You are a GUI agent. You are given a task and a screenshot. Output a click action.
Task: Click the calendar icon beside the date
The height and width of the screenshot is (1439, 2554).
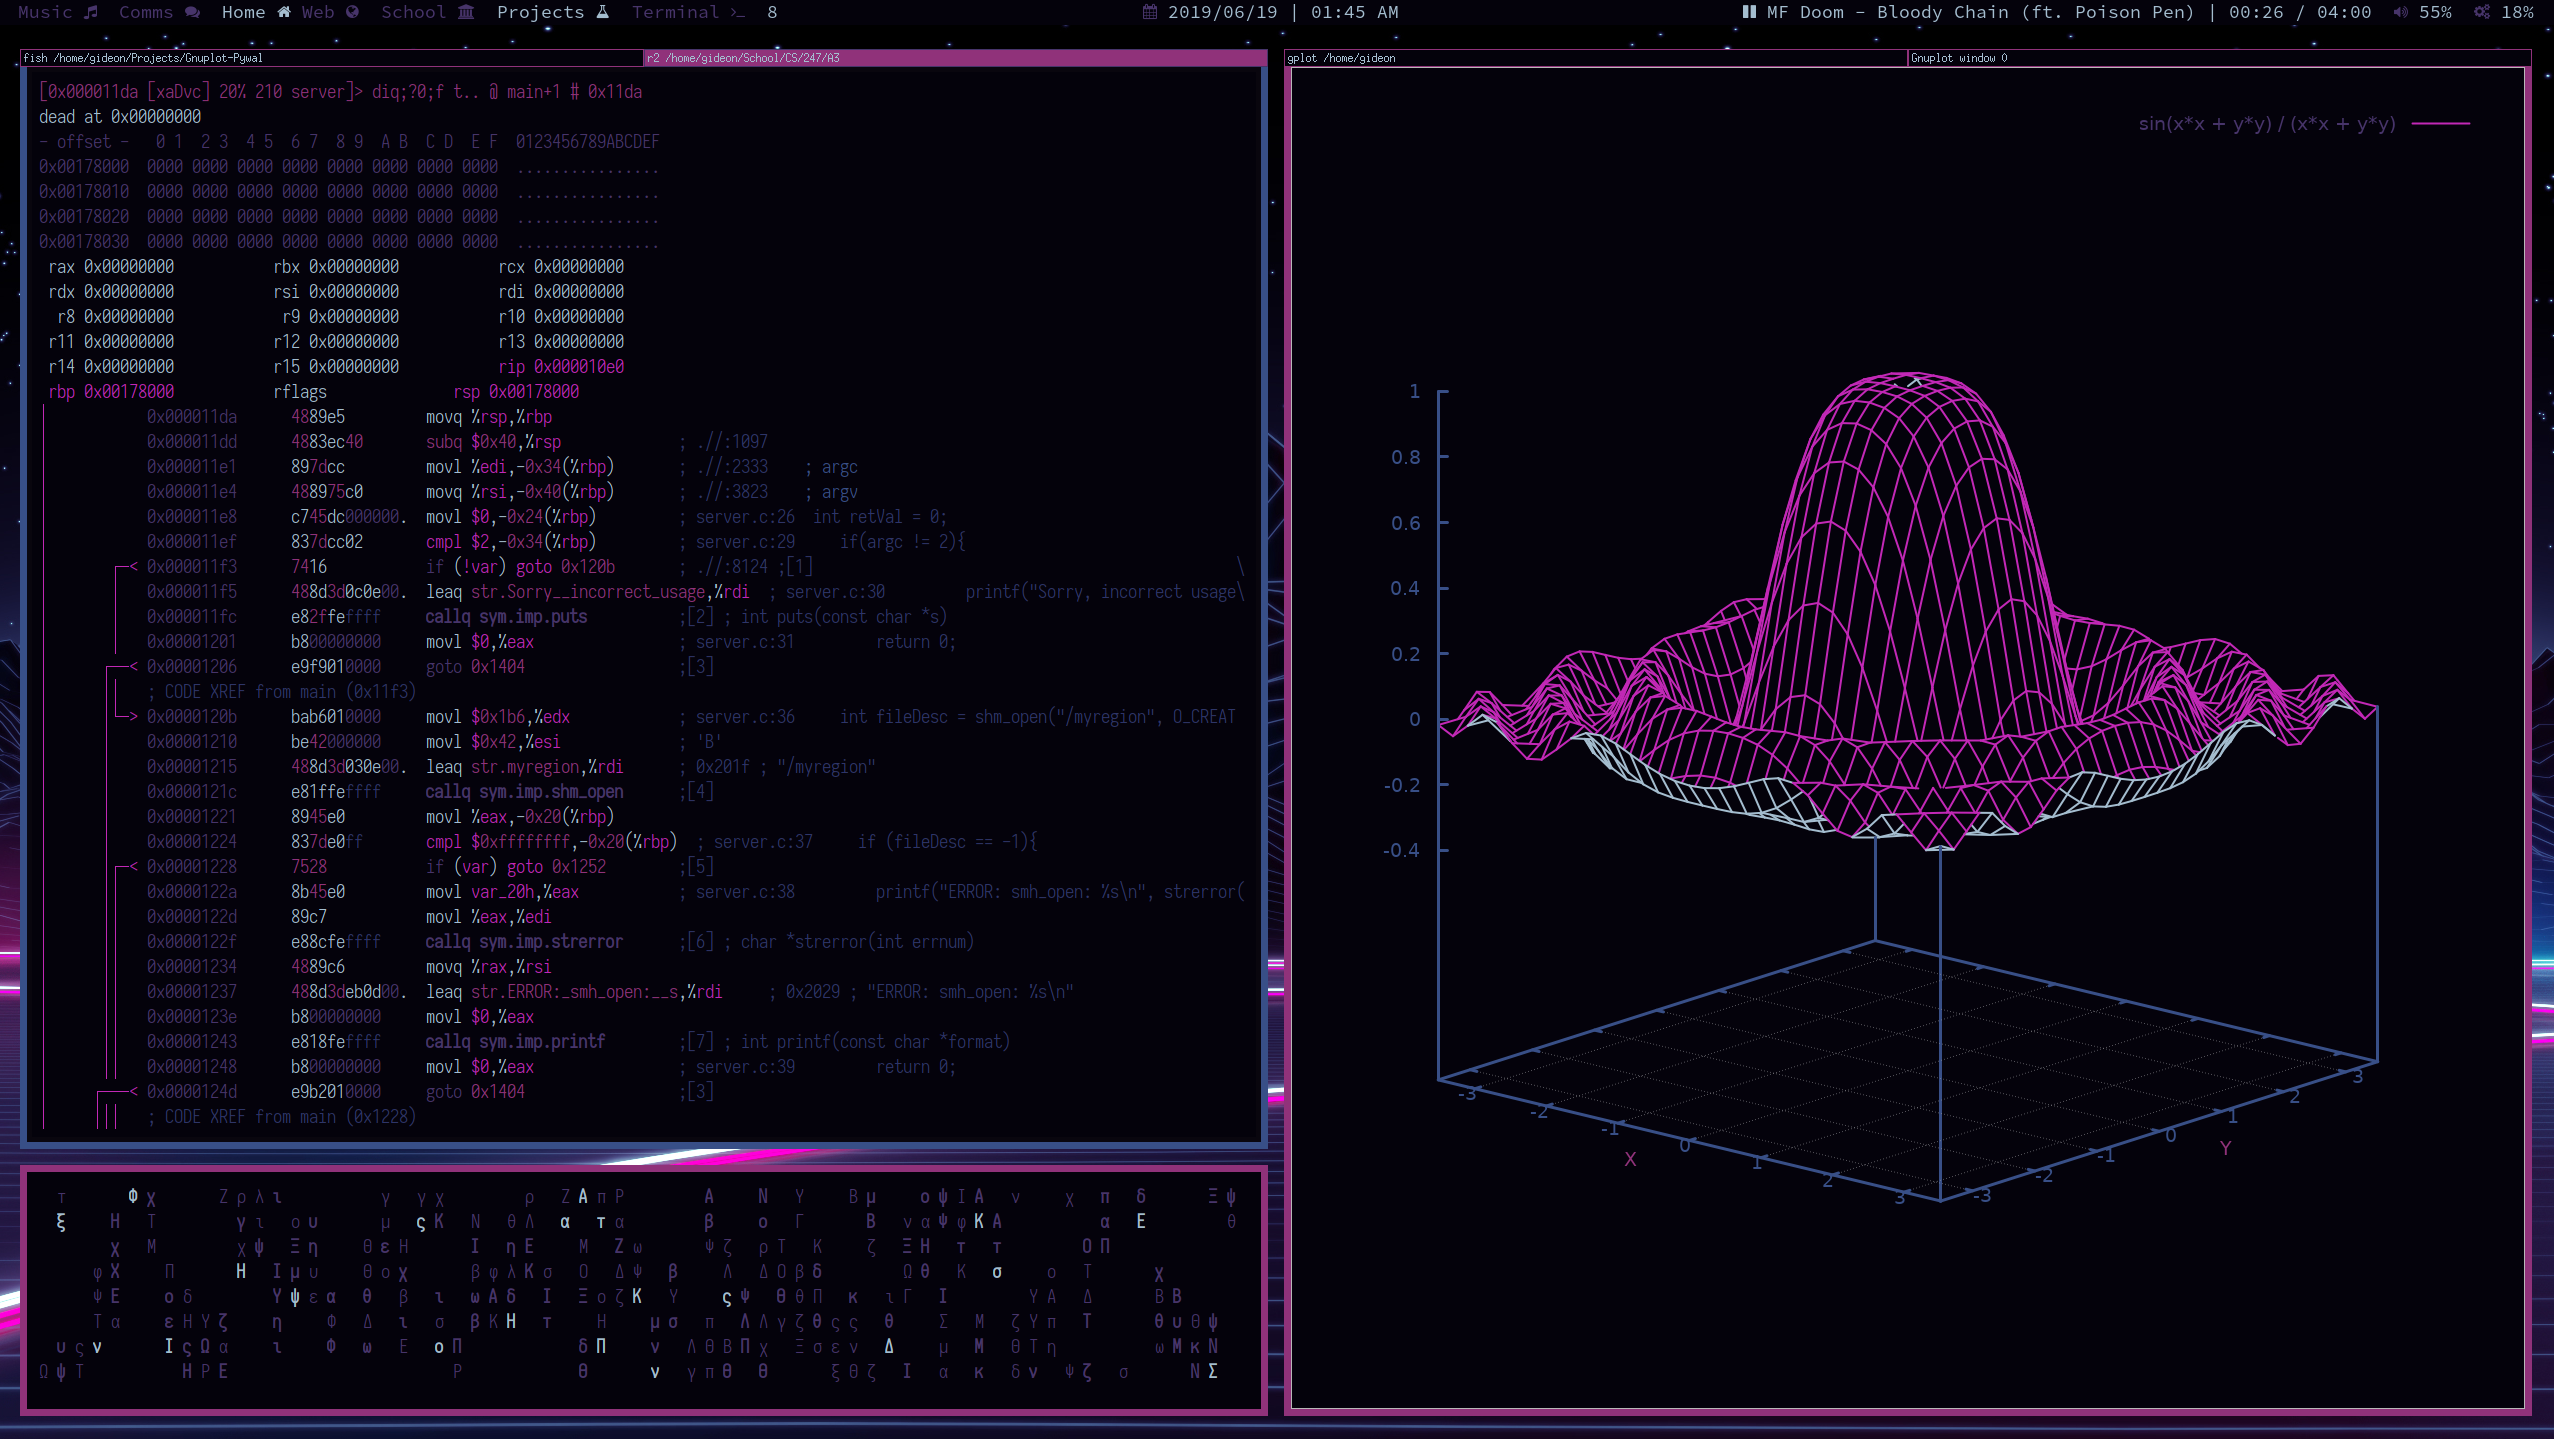(1150, 12)
